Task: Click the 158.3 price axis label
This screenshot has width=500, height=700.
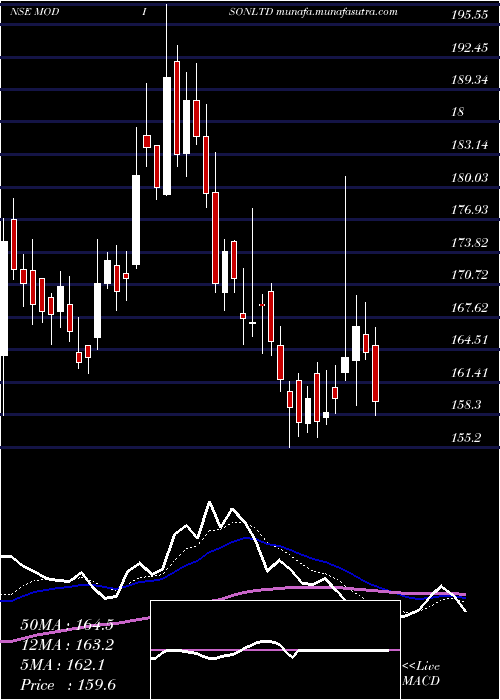Action: tap(466, 405)
